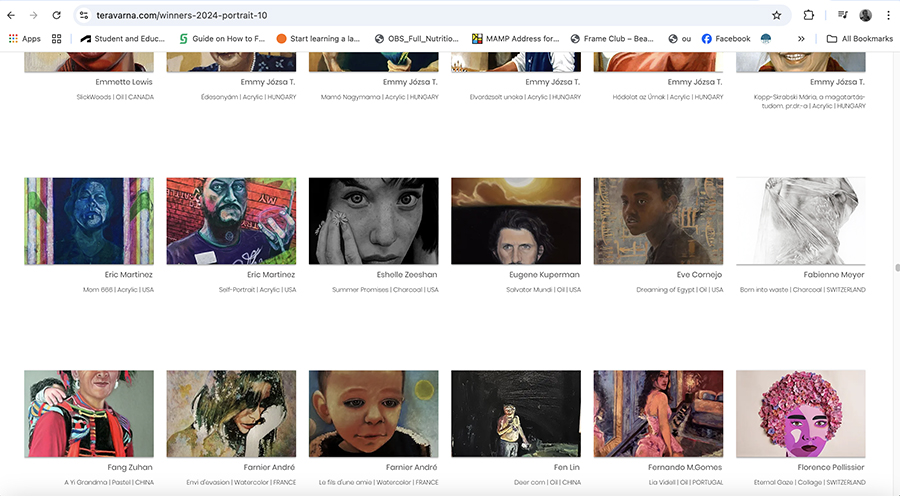Open Farnier André Envi d'evasion thumbnail

231,414
